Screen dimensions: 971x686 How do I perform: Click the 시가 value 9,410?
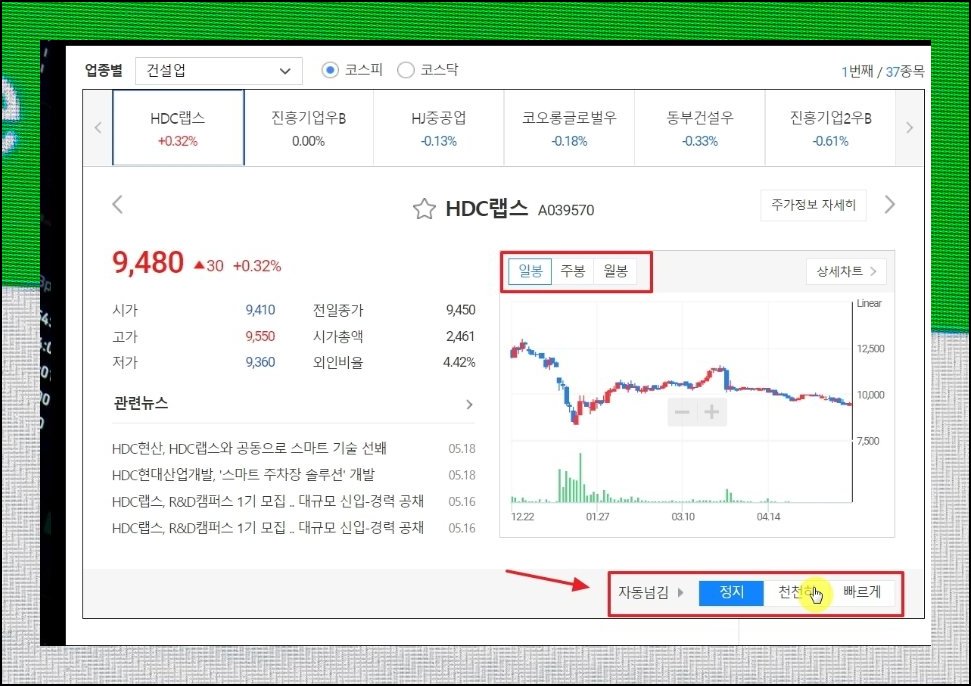pos(260,310)
